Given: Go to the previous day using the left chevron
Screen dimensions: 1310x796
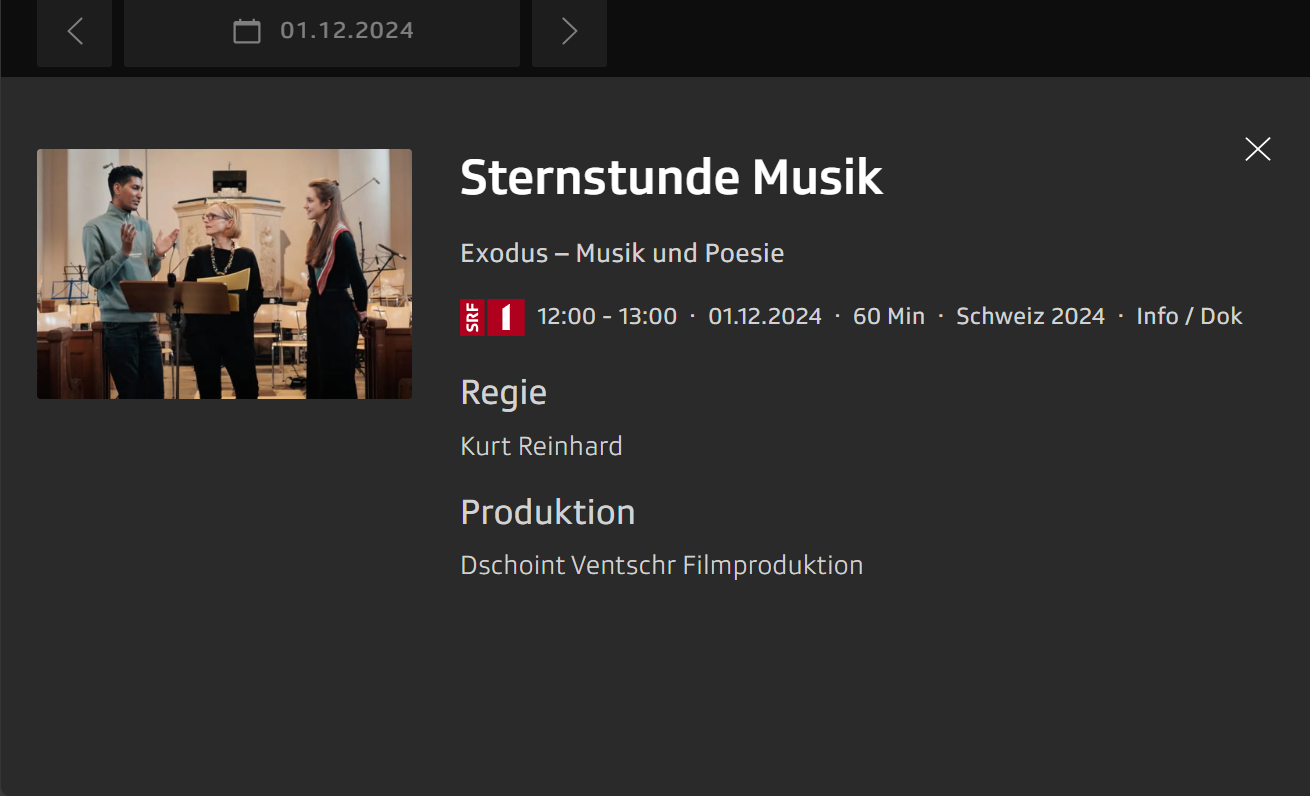Looking at the screenshot, I should pos(74,31).
